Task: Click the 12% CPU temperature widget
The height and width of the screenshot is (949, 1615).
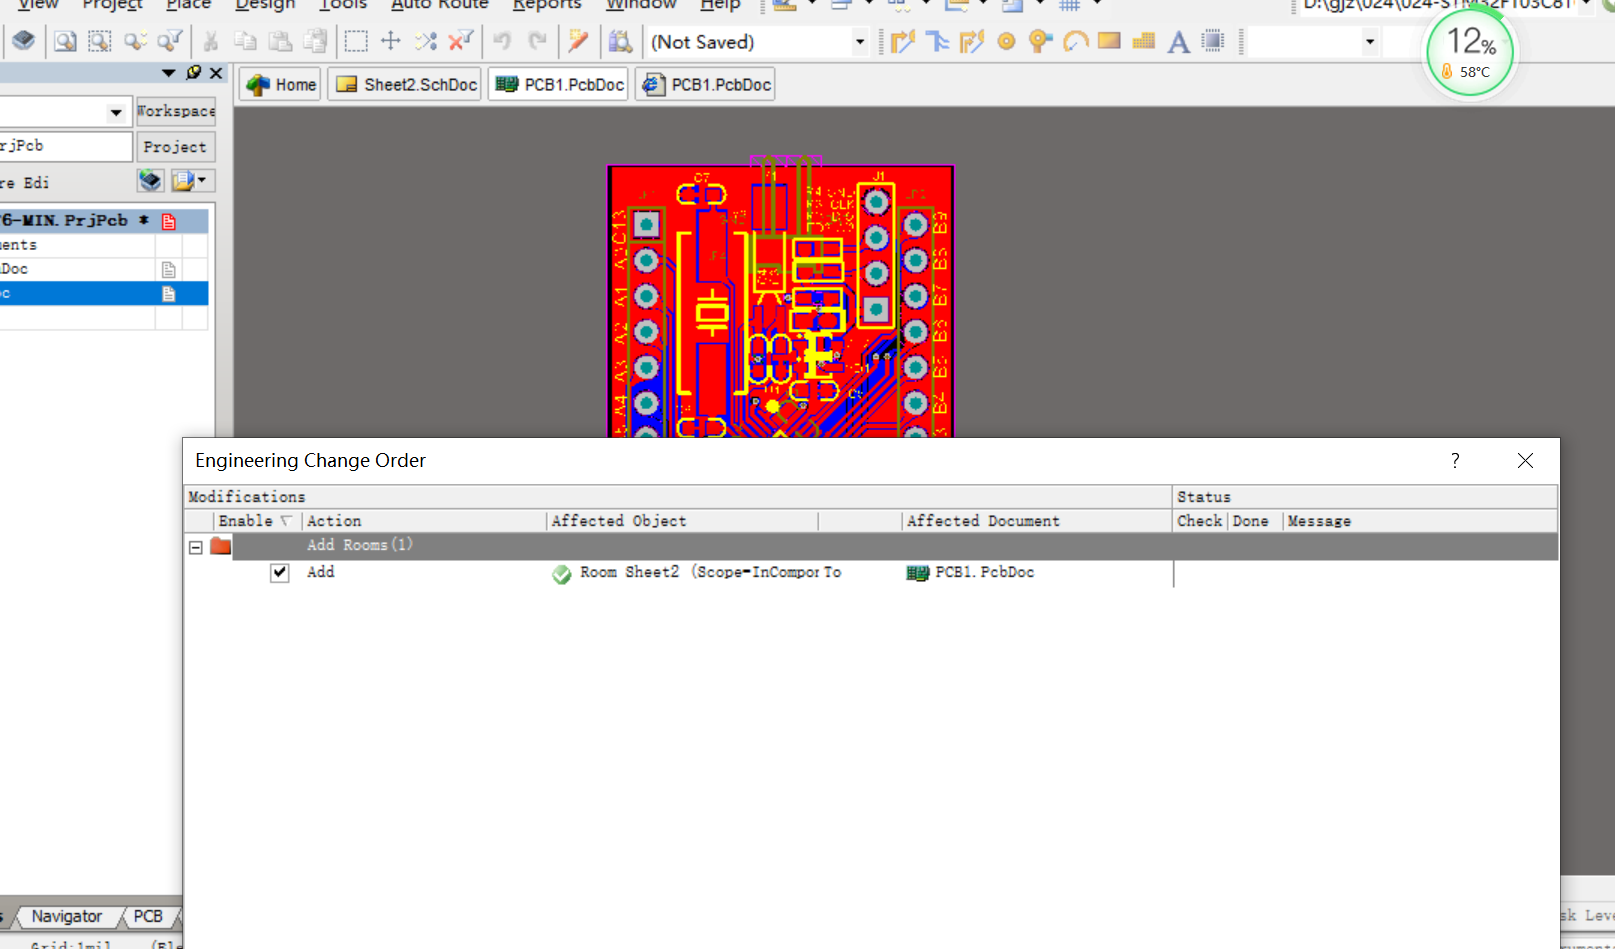Action: 1470,52
